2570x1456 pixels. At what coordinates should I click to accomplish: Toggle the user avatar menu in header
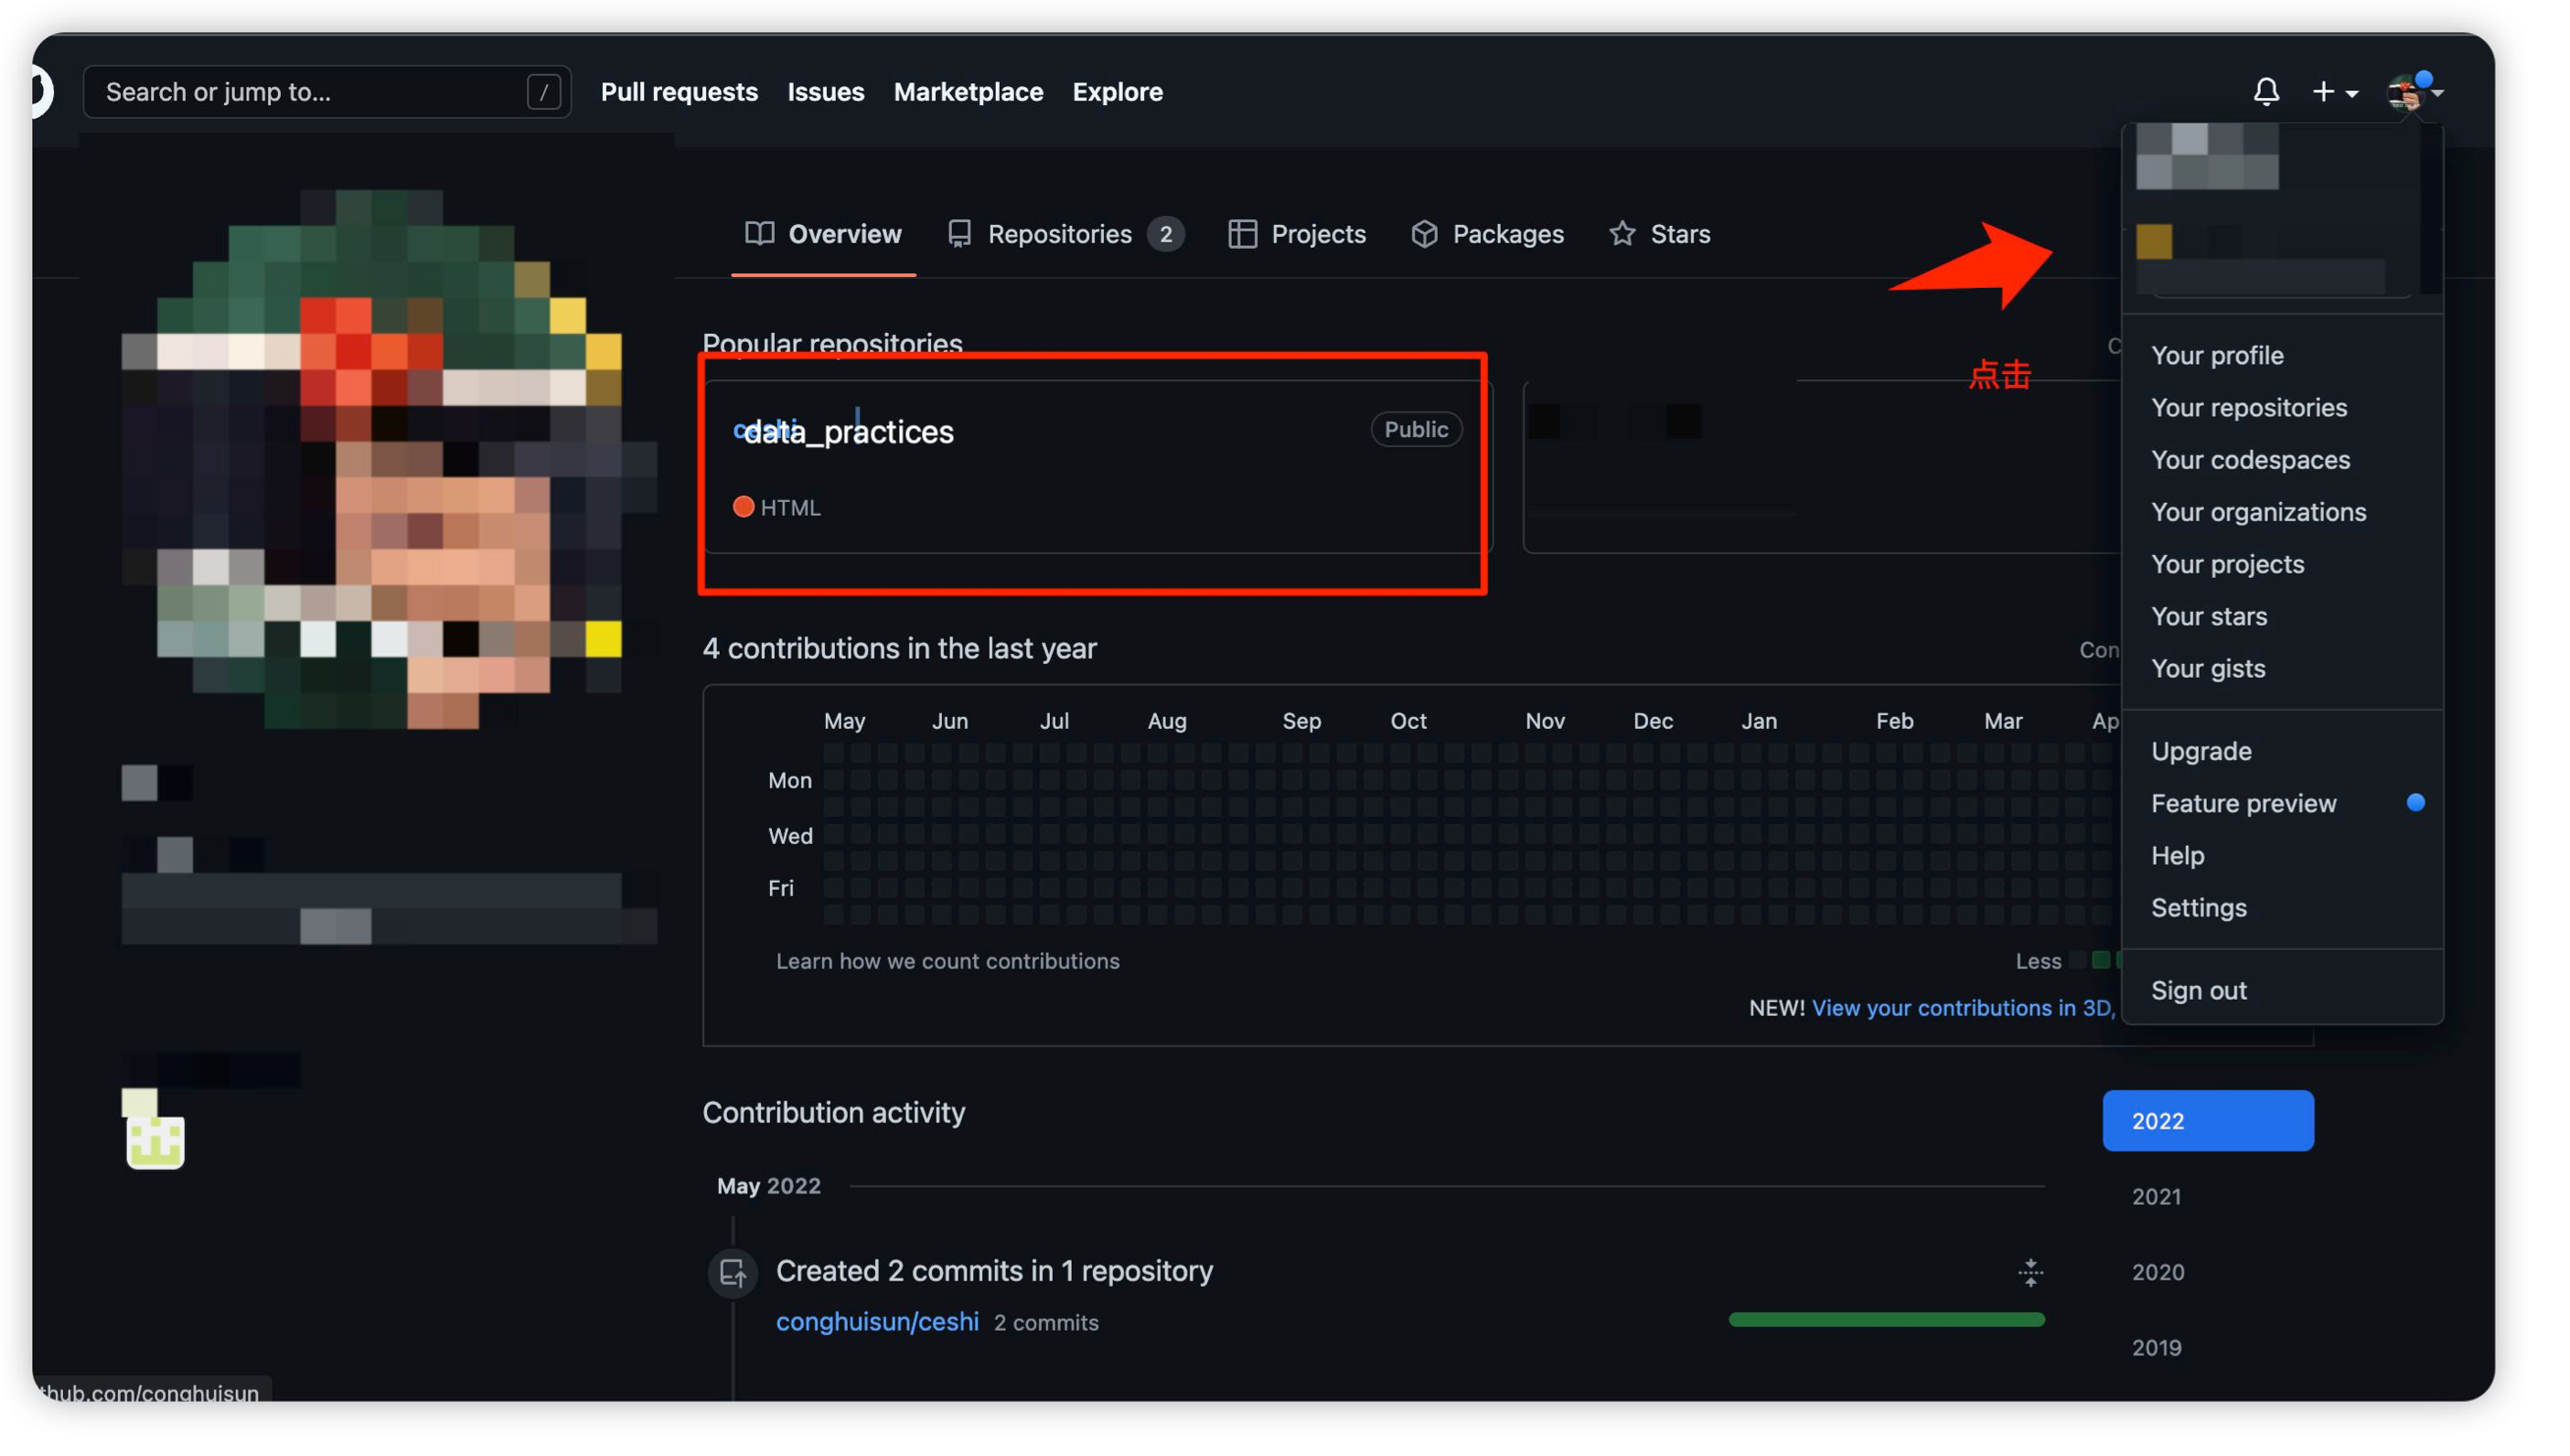coord(2414,92)
